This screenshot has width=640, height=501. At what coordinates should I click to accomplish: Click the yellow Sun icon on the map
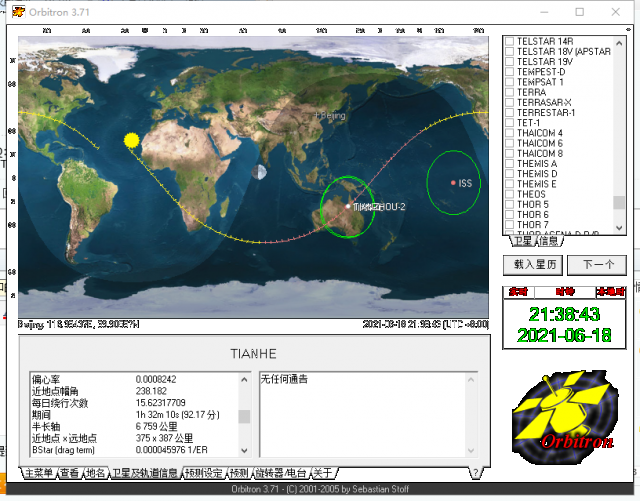click(x=131, y=140)
